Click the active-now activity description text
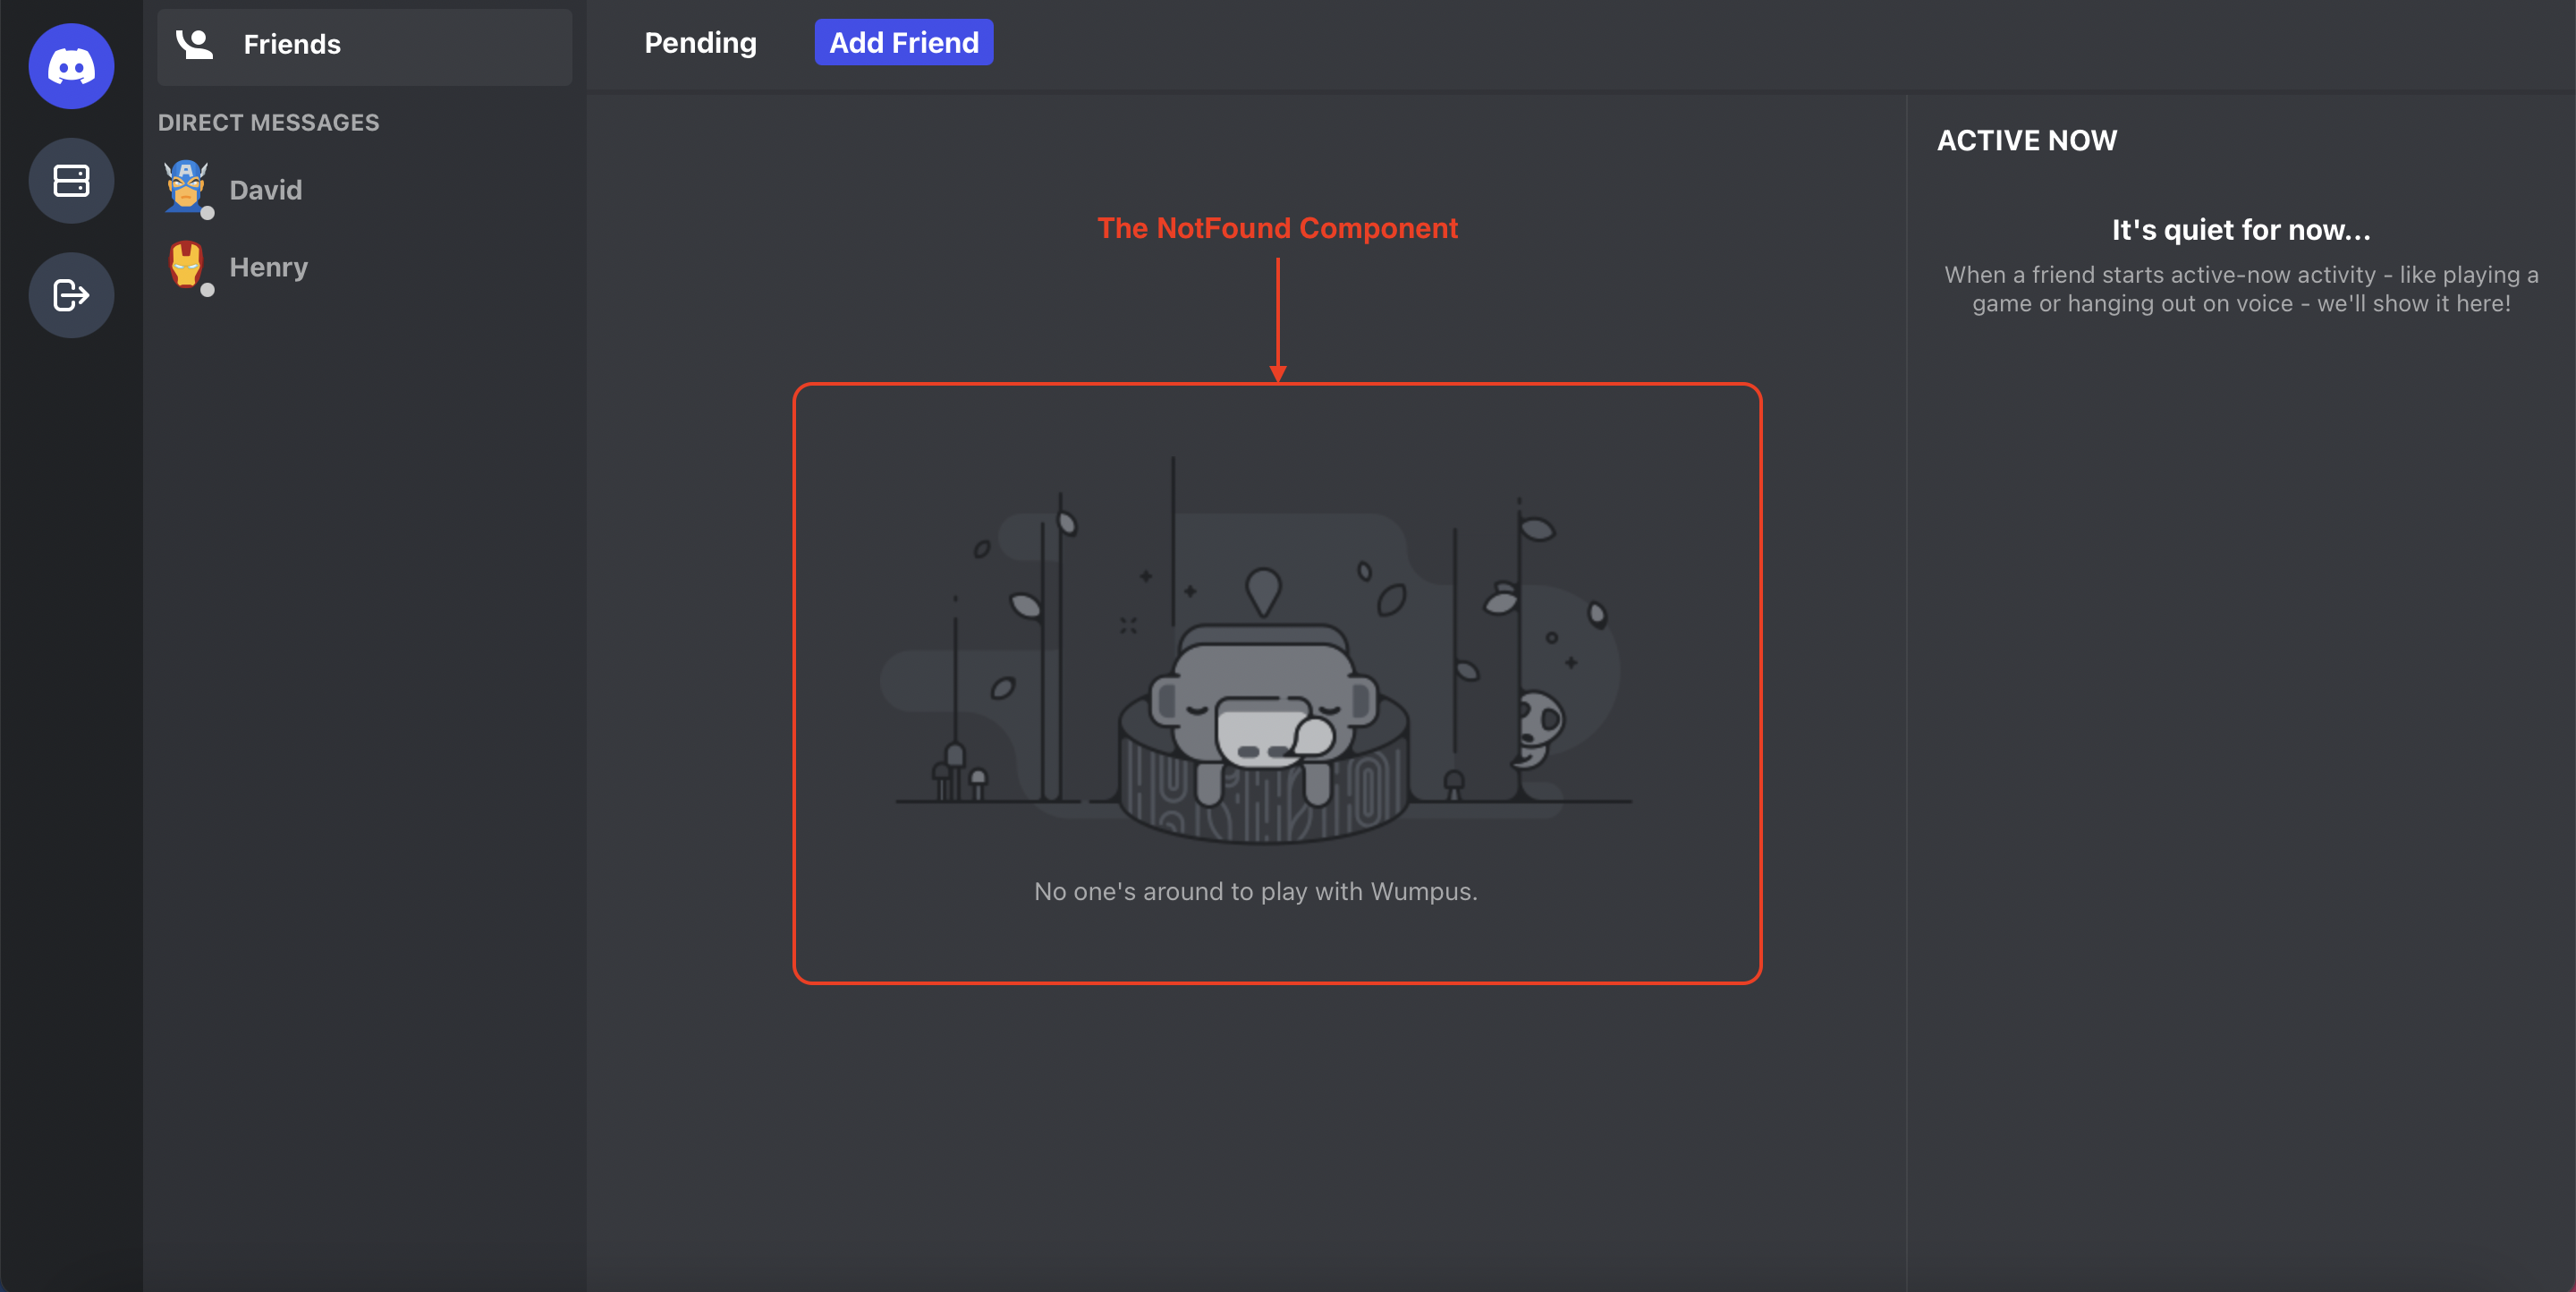Viewport: 2576px width, 1292px height. coord(2241,289)
